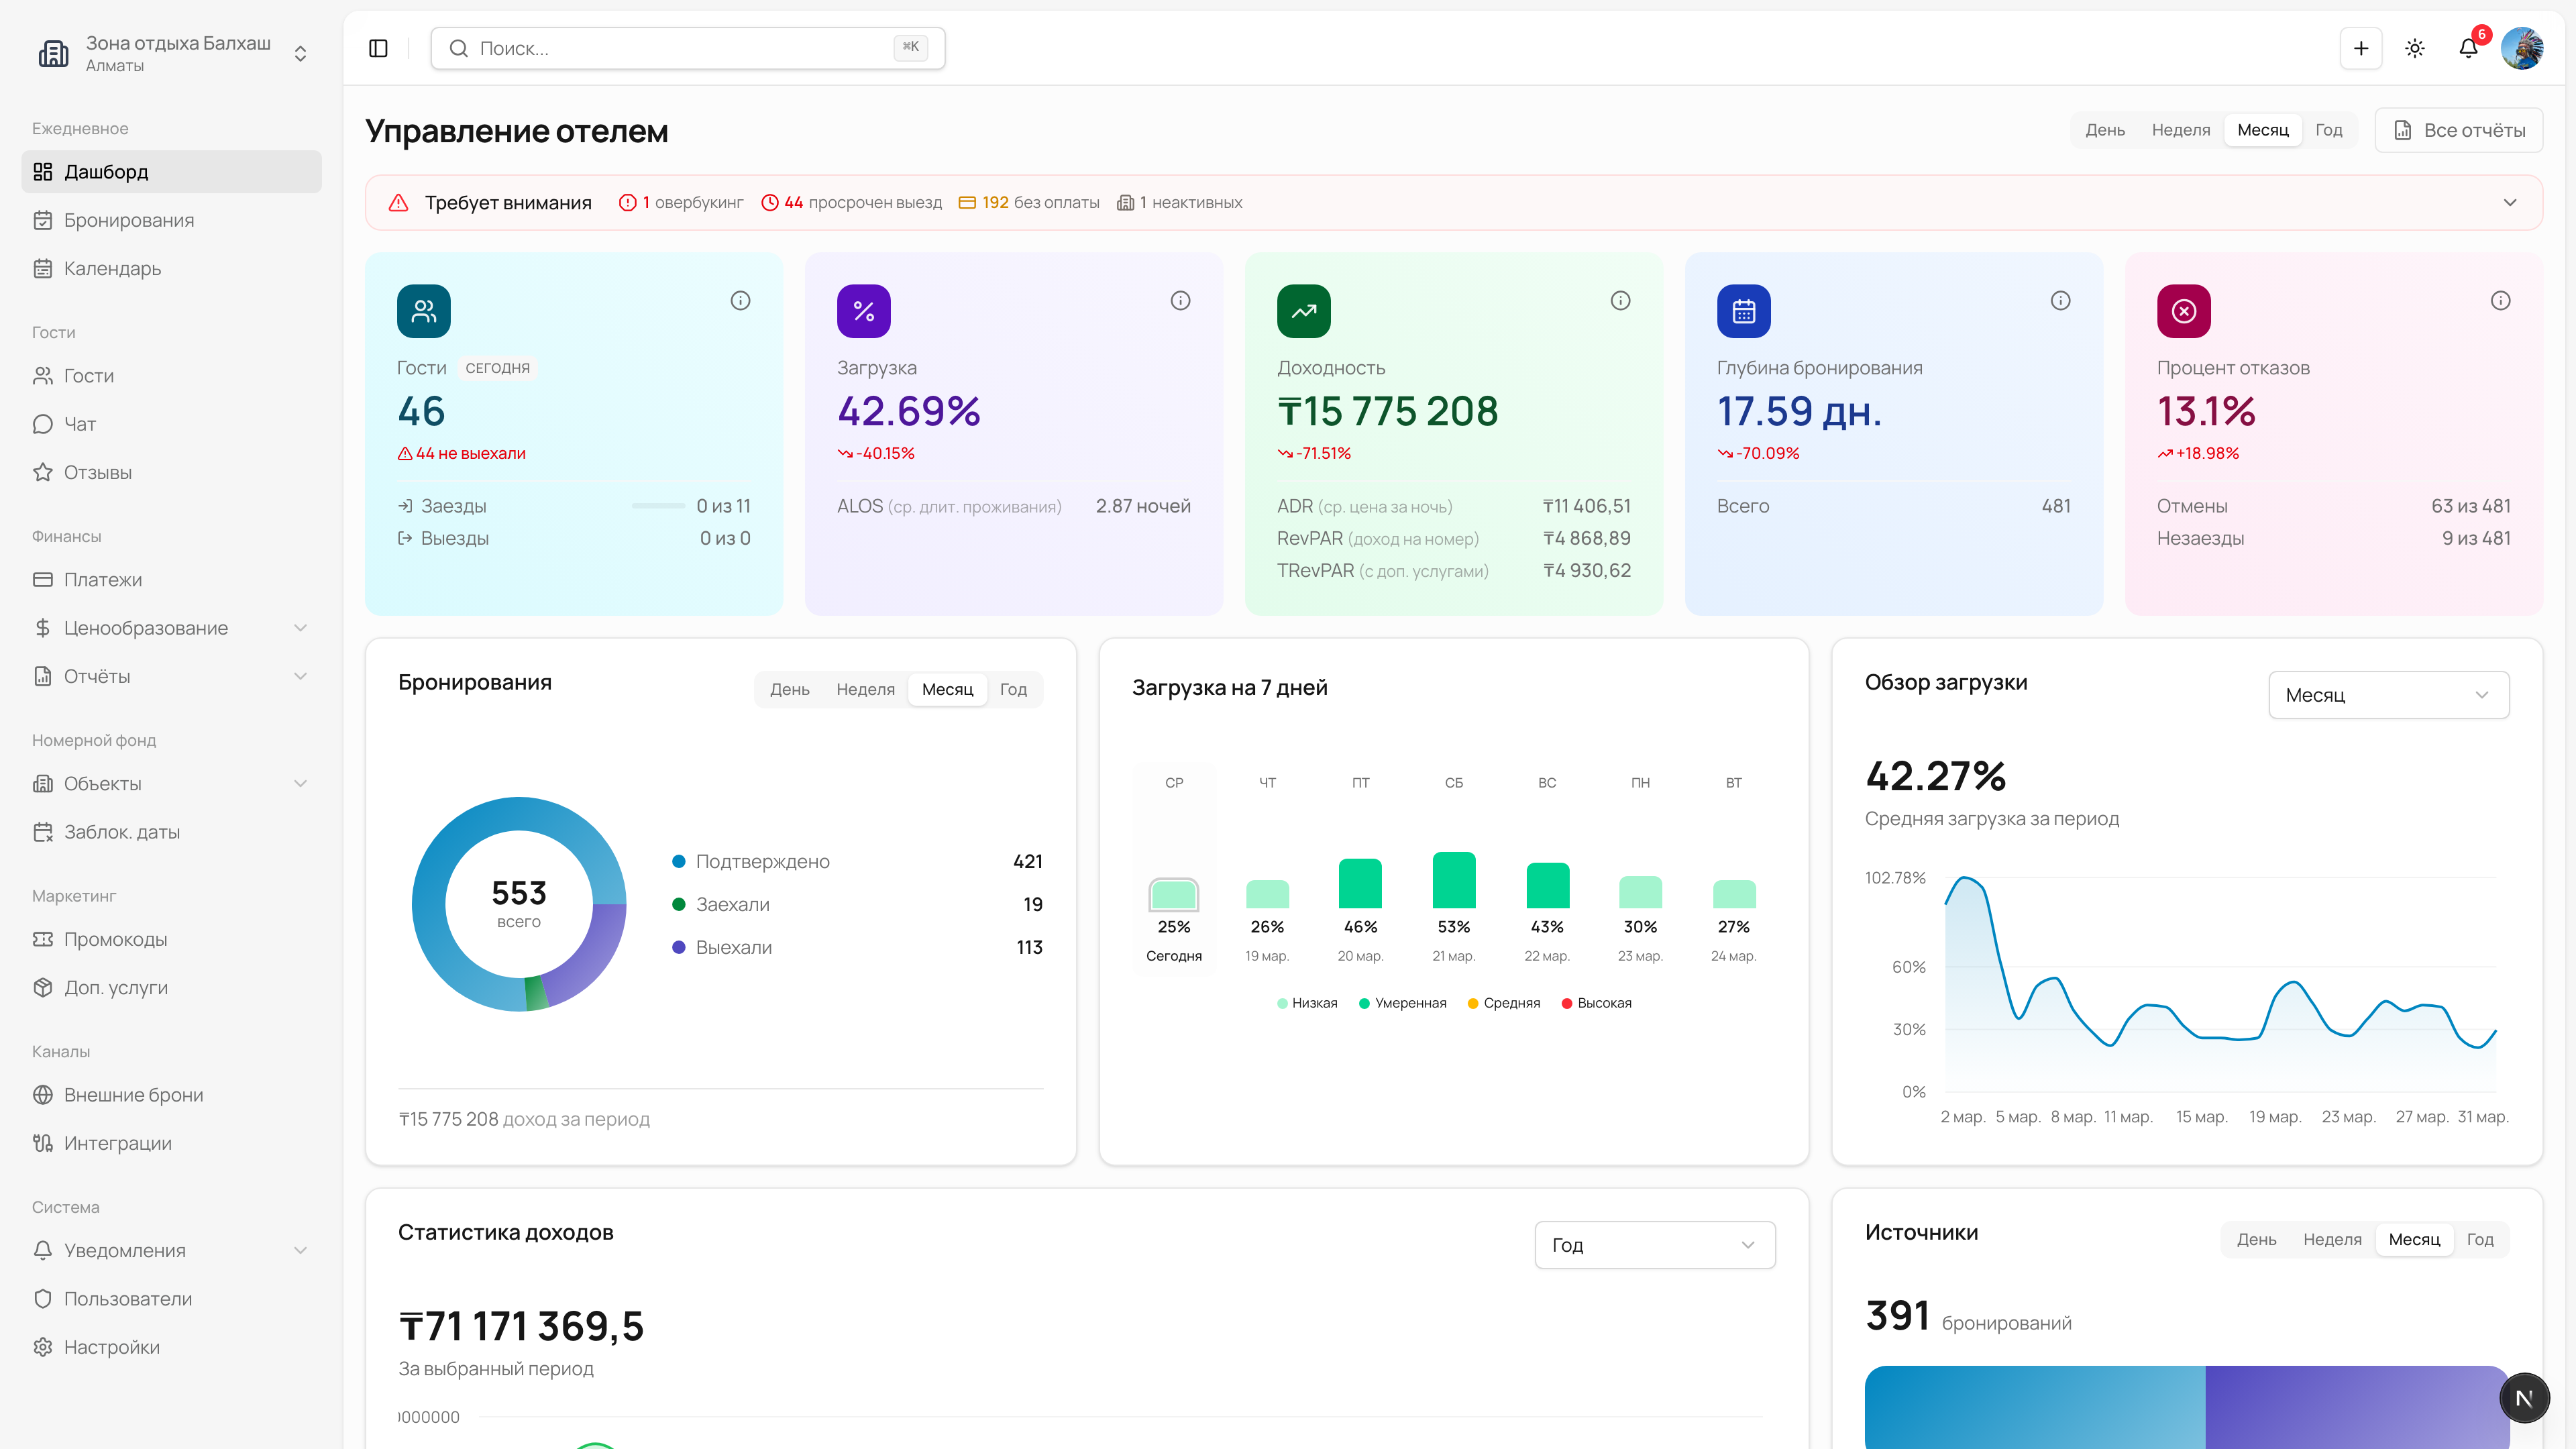Toggle the sidebar panel icon

(x=378, y=48)
